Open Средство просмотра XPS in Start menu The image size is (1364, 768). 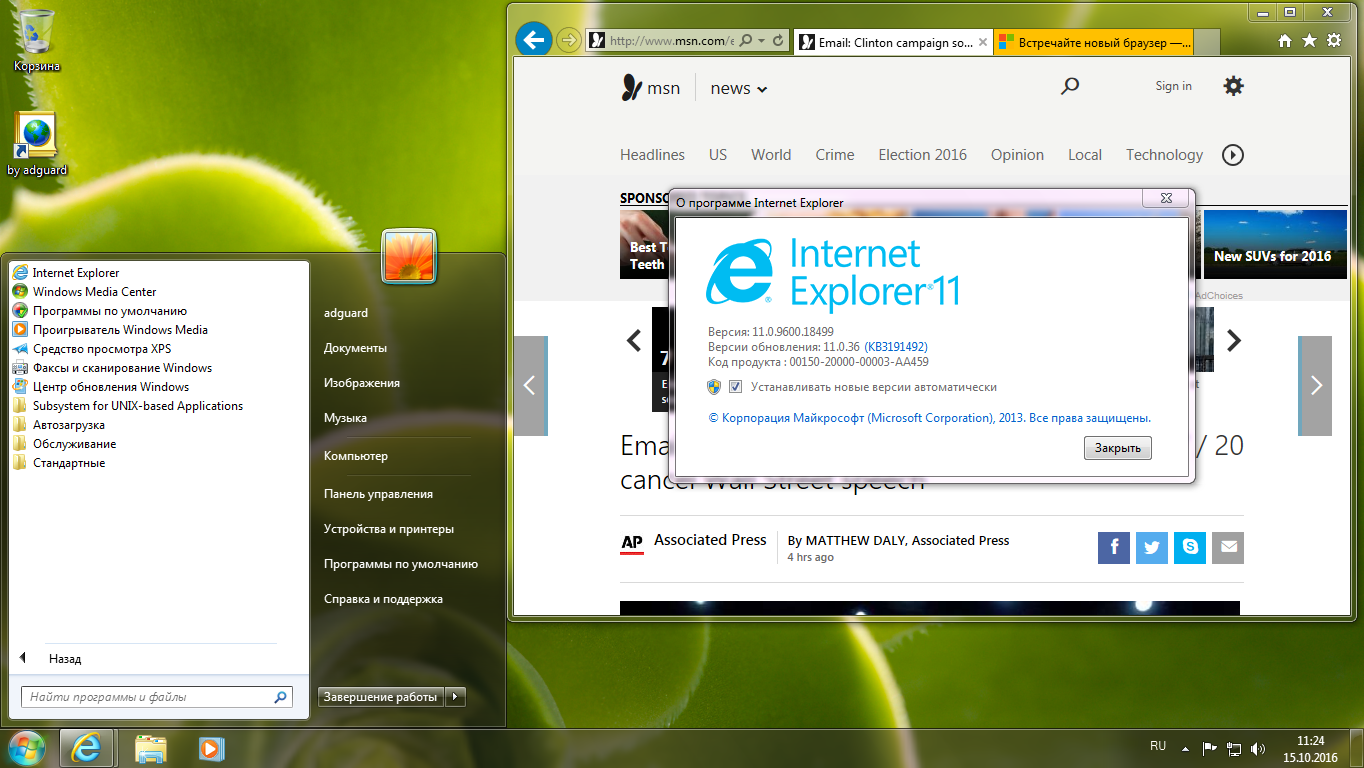pos(92,349)
